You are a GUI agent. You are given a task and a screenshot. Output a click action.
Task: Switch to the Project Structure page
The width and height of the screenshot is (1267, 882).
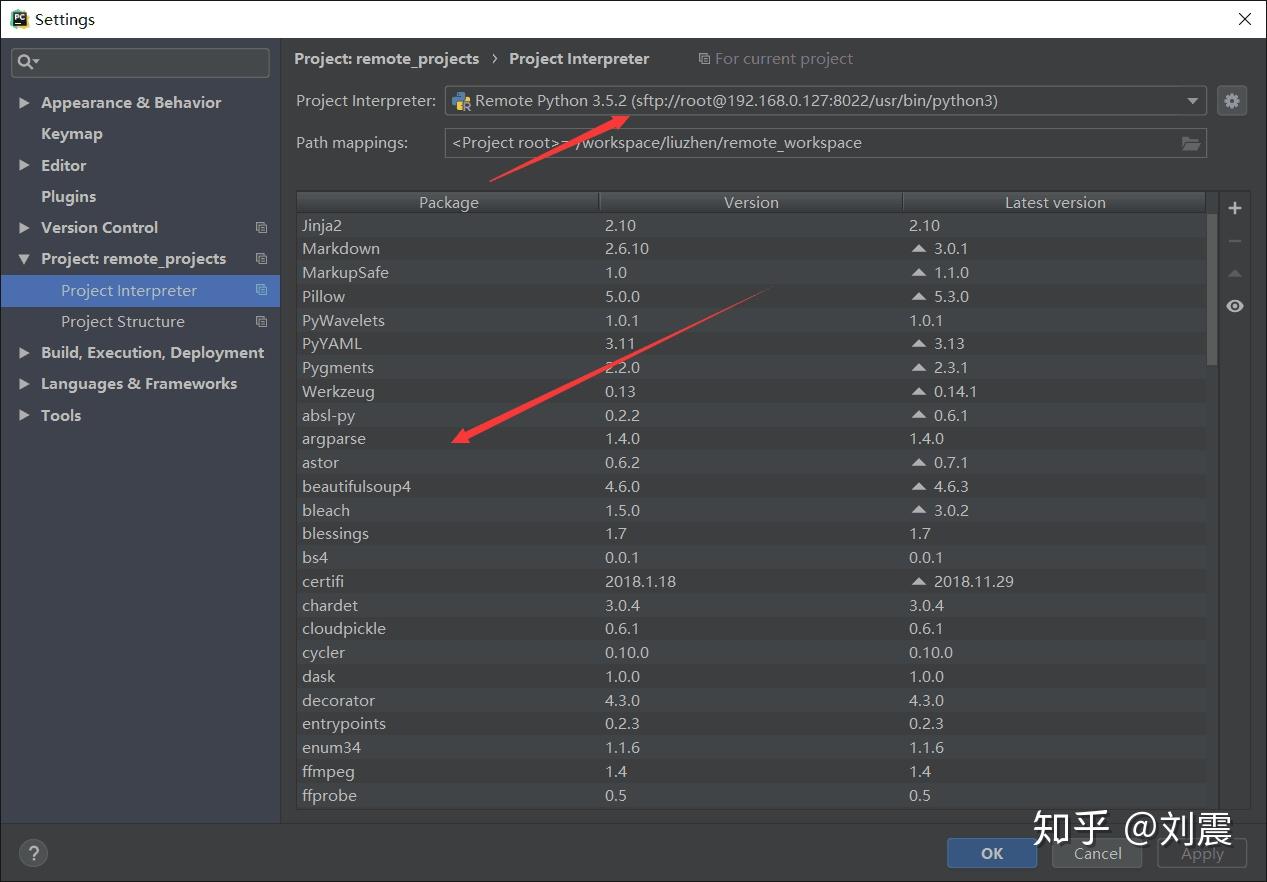(122, 321)
